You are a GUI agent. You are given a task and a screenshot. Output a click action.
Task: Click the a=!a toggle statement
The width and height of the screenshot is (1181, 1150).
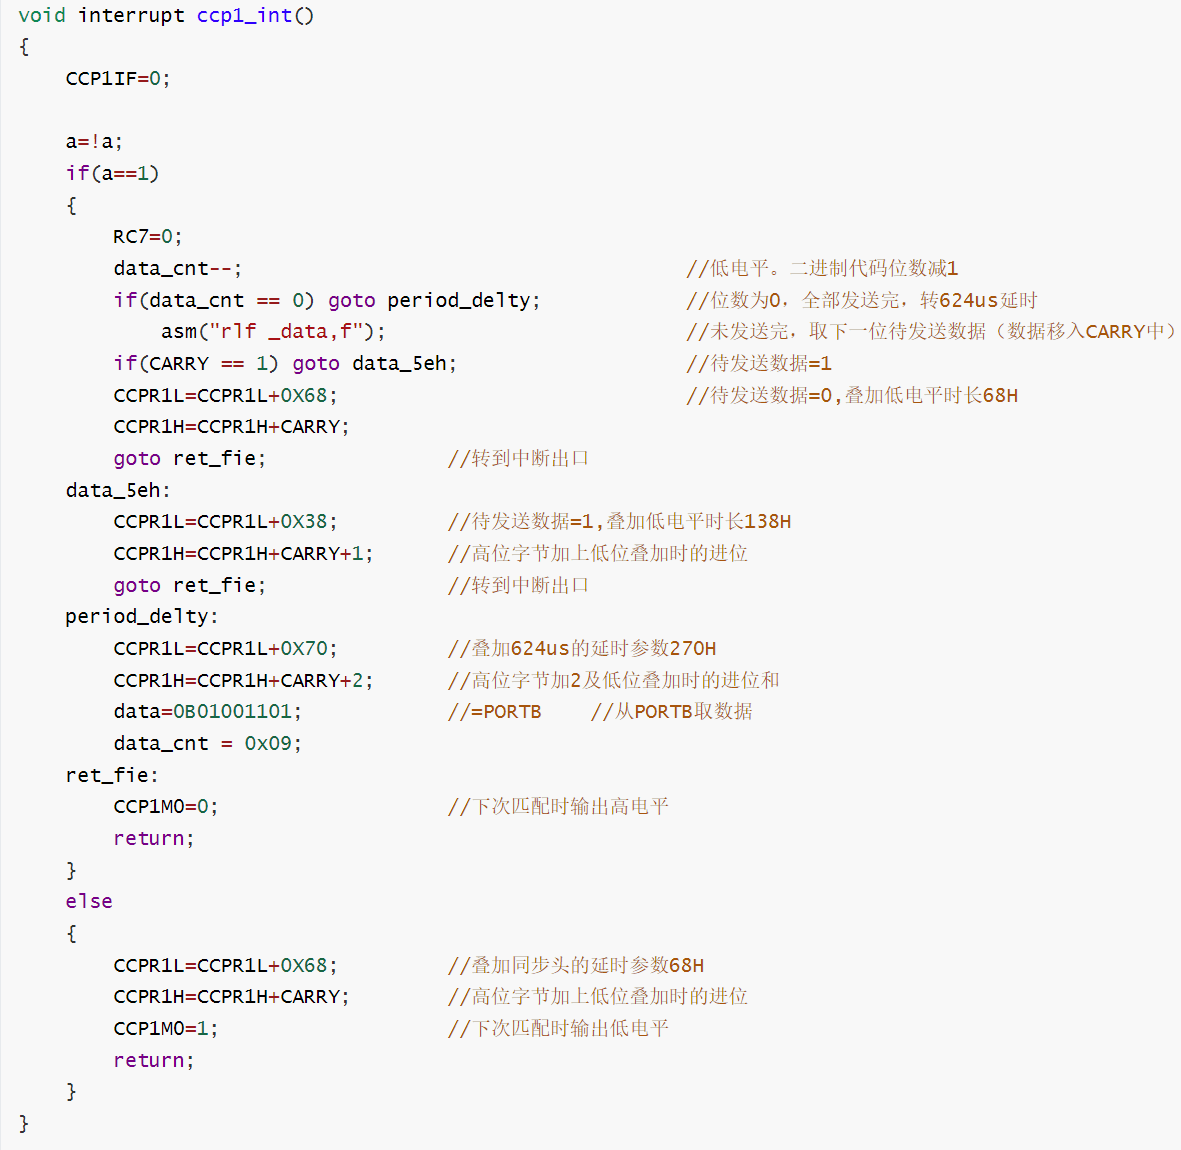pos(94,141)
